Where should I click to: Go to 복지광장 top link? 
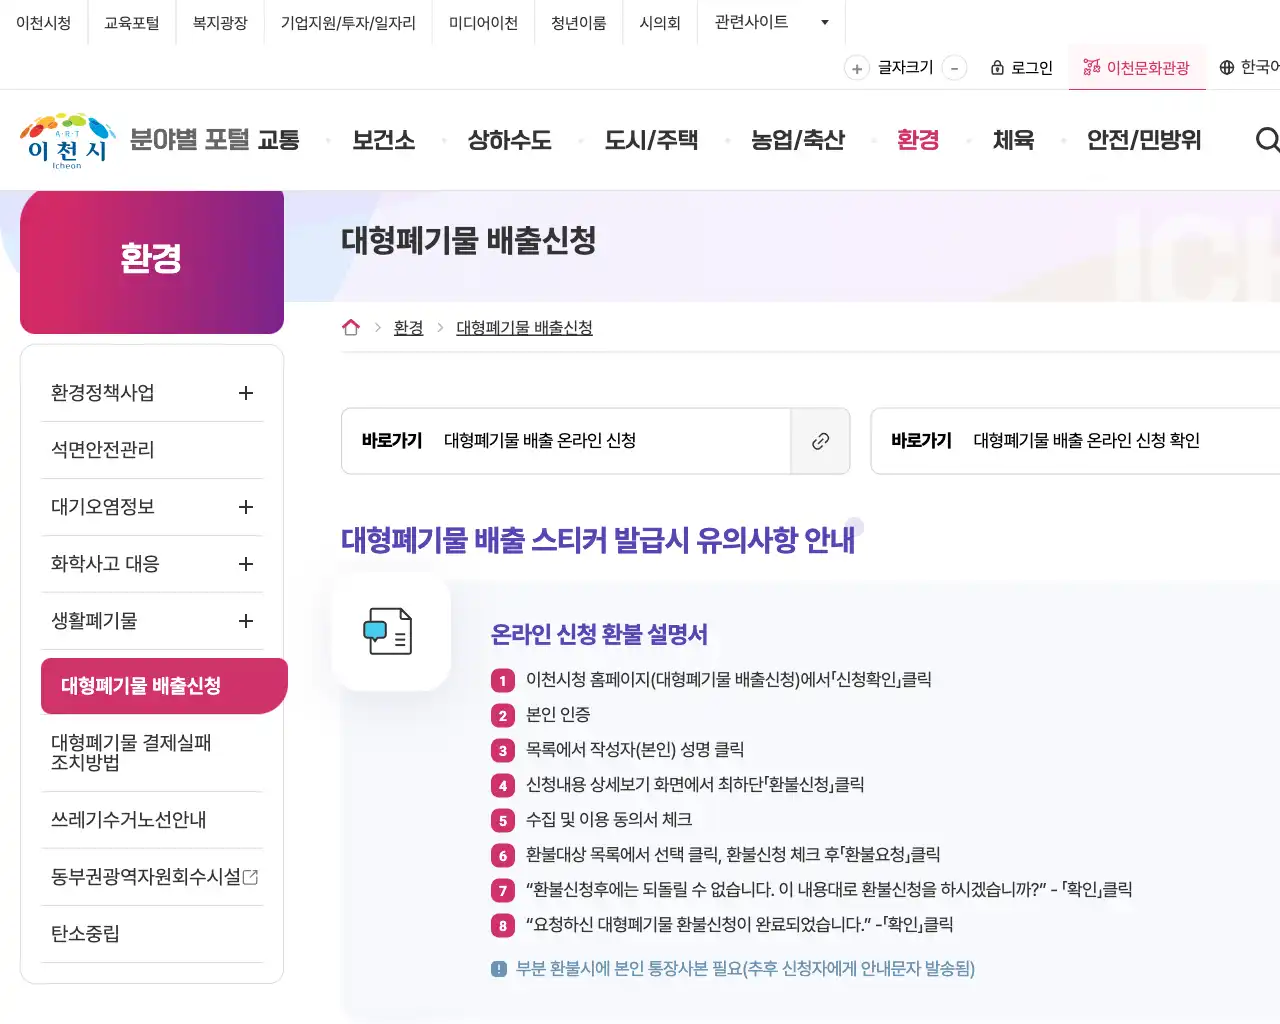(x=220, y=22)
